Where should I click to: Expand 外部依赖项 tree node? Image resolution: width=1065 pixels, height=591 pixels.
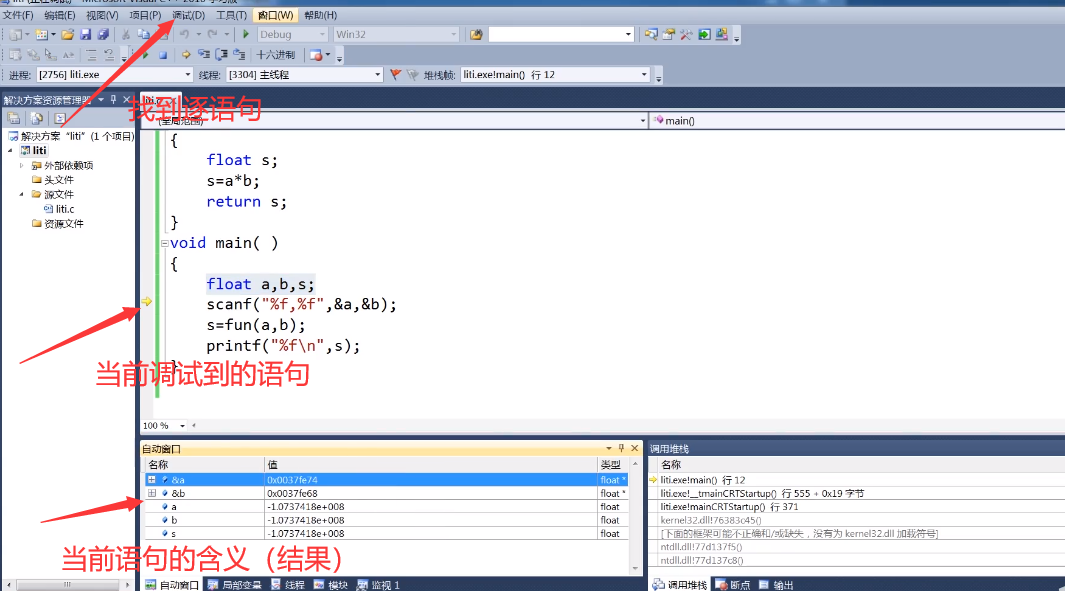[22, 165]
